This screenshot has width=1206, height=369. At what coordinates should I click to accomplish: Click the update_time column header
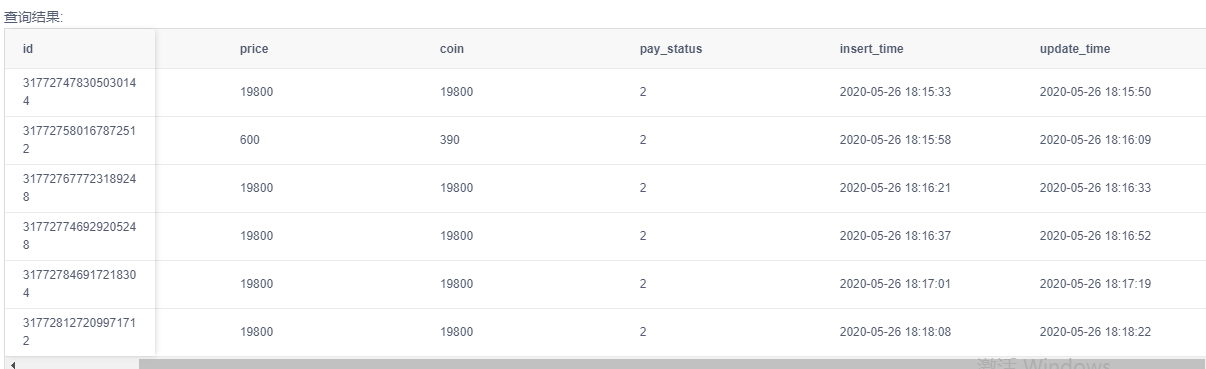(x=1075, y=49)
